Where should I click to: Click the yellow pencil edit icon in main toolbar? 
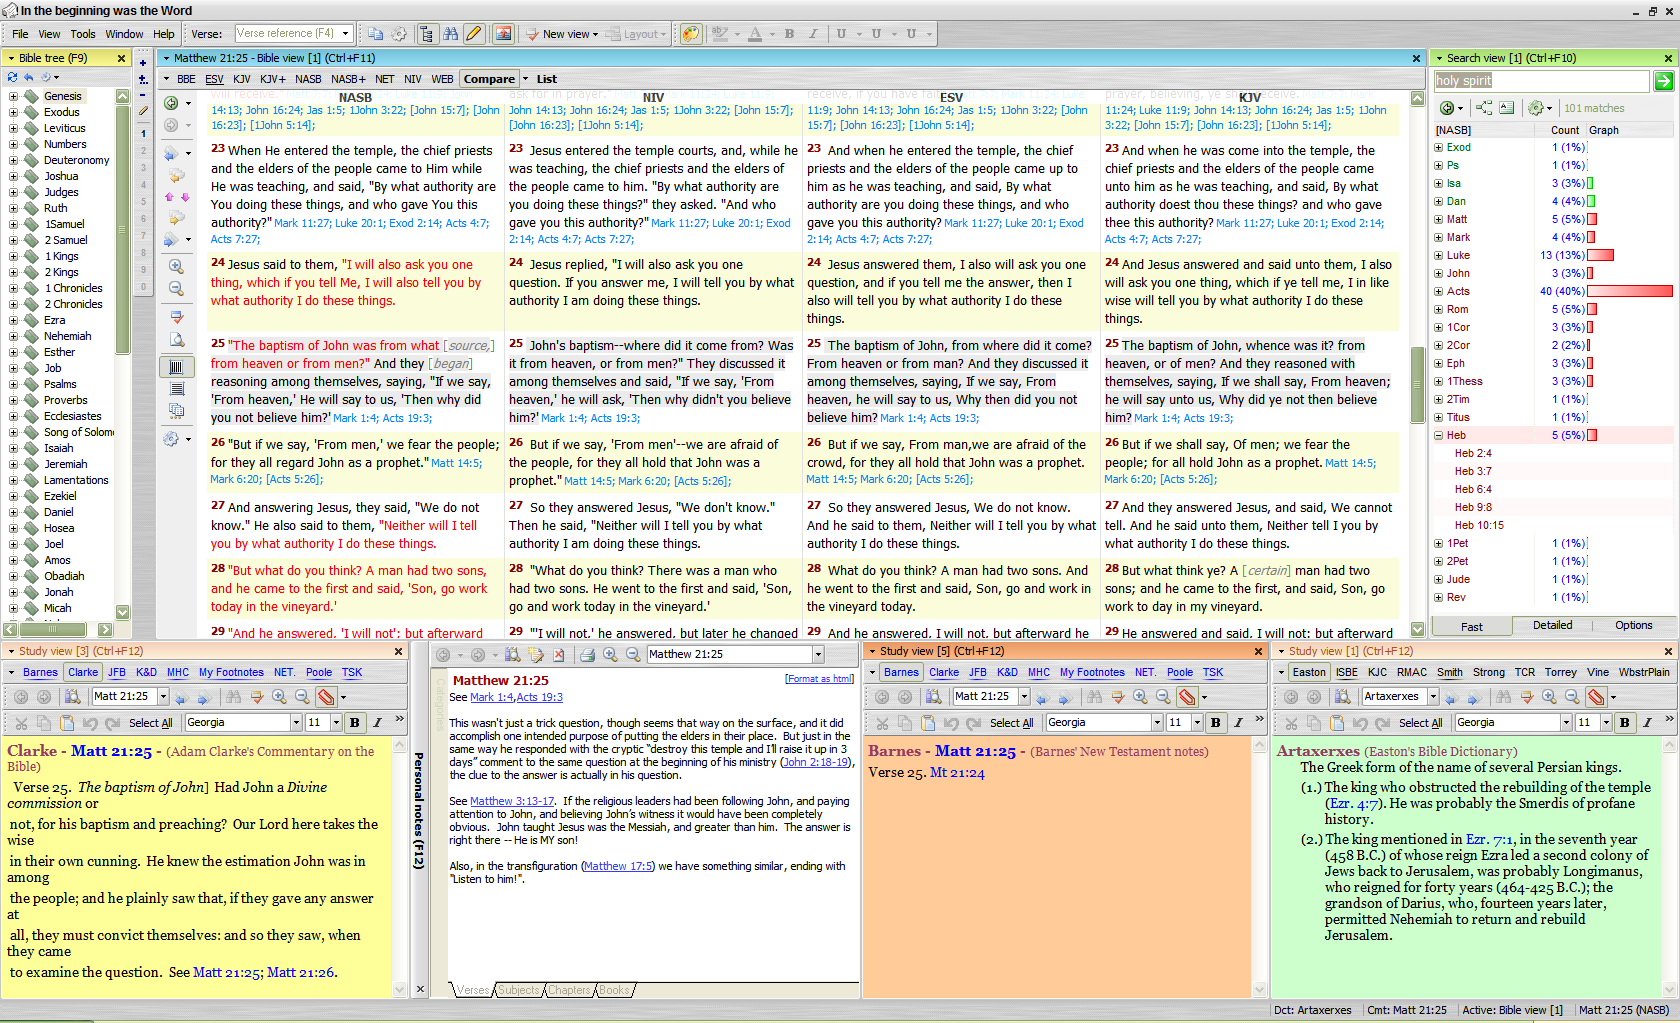[474, 34]
